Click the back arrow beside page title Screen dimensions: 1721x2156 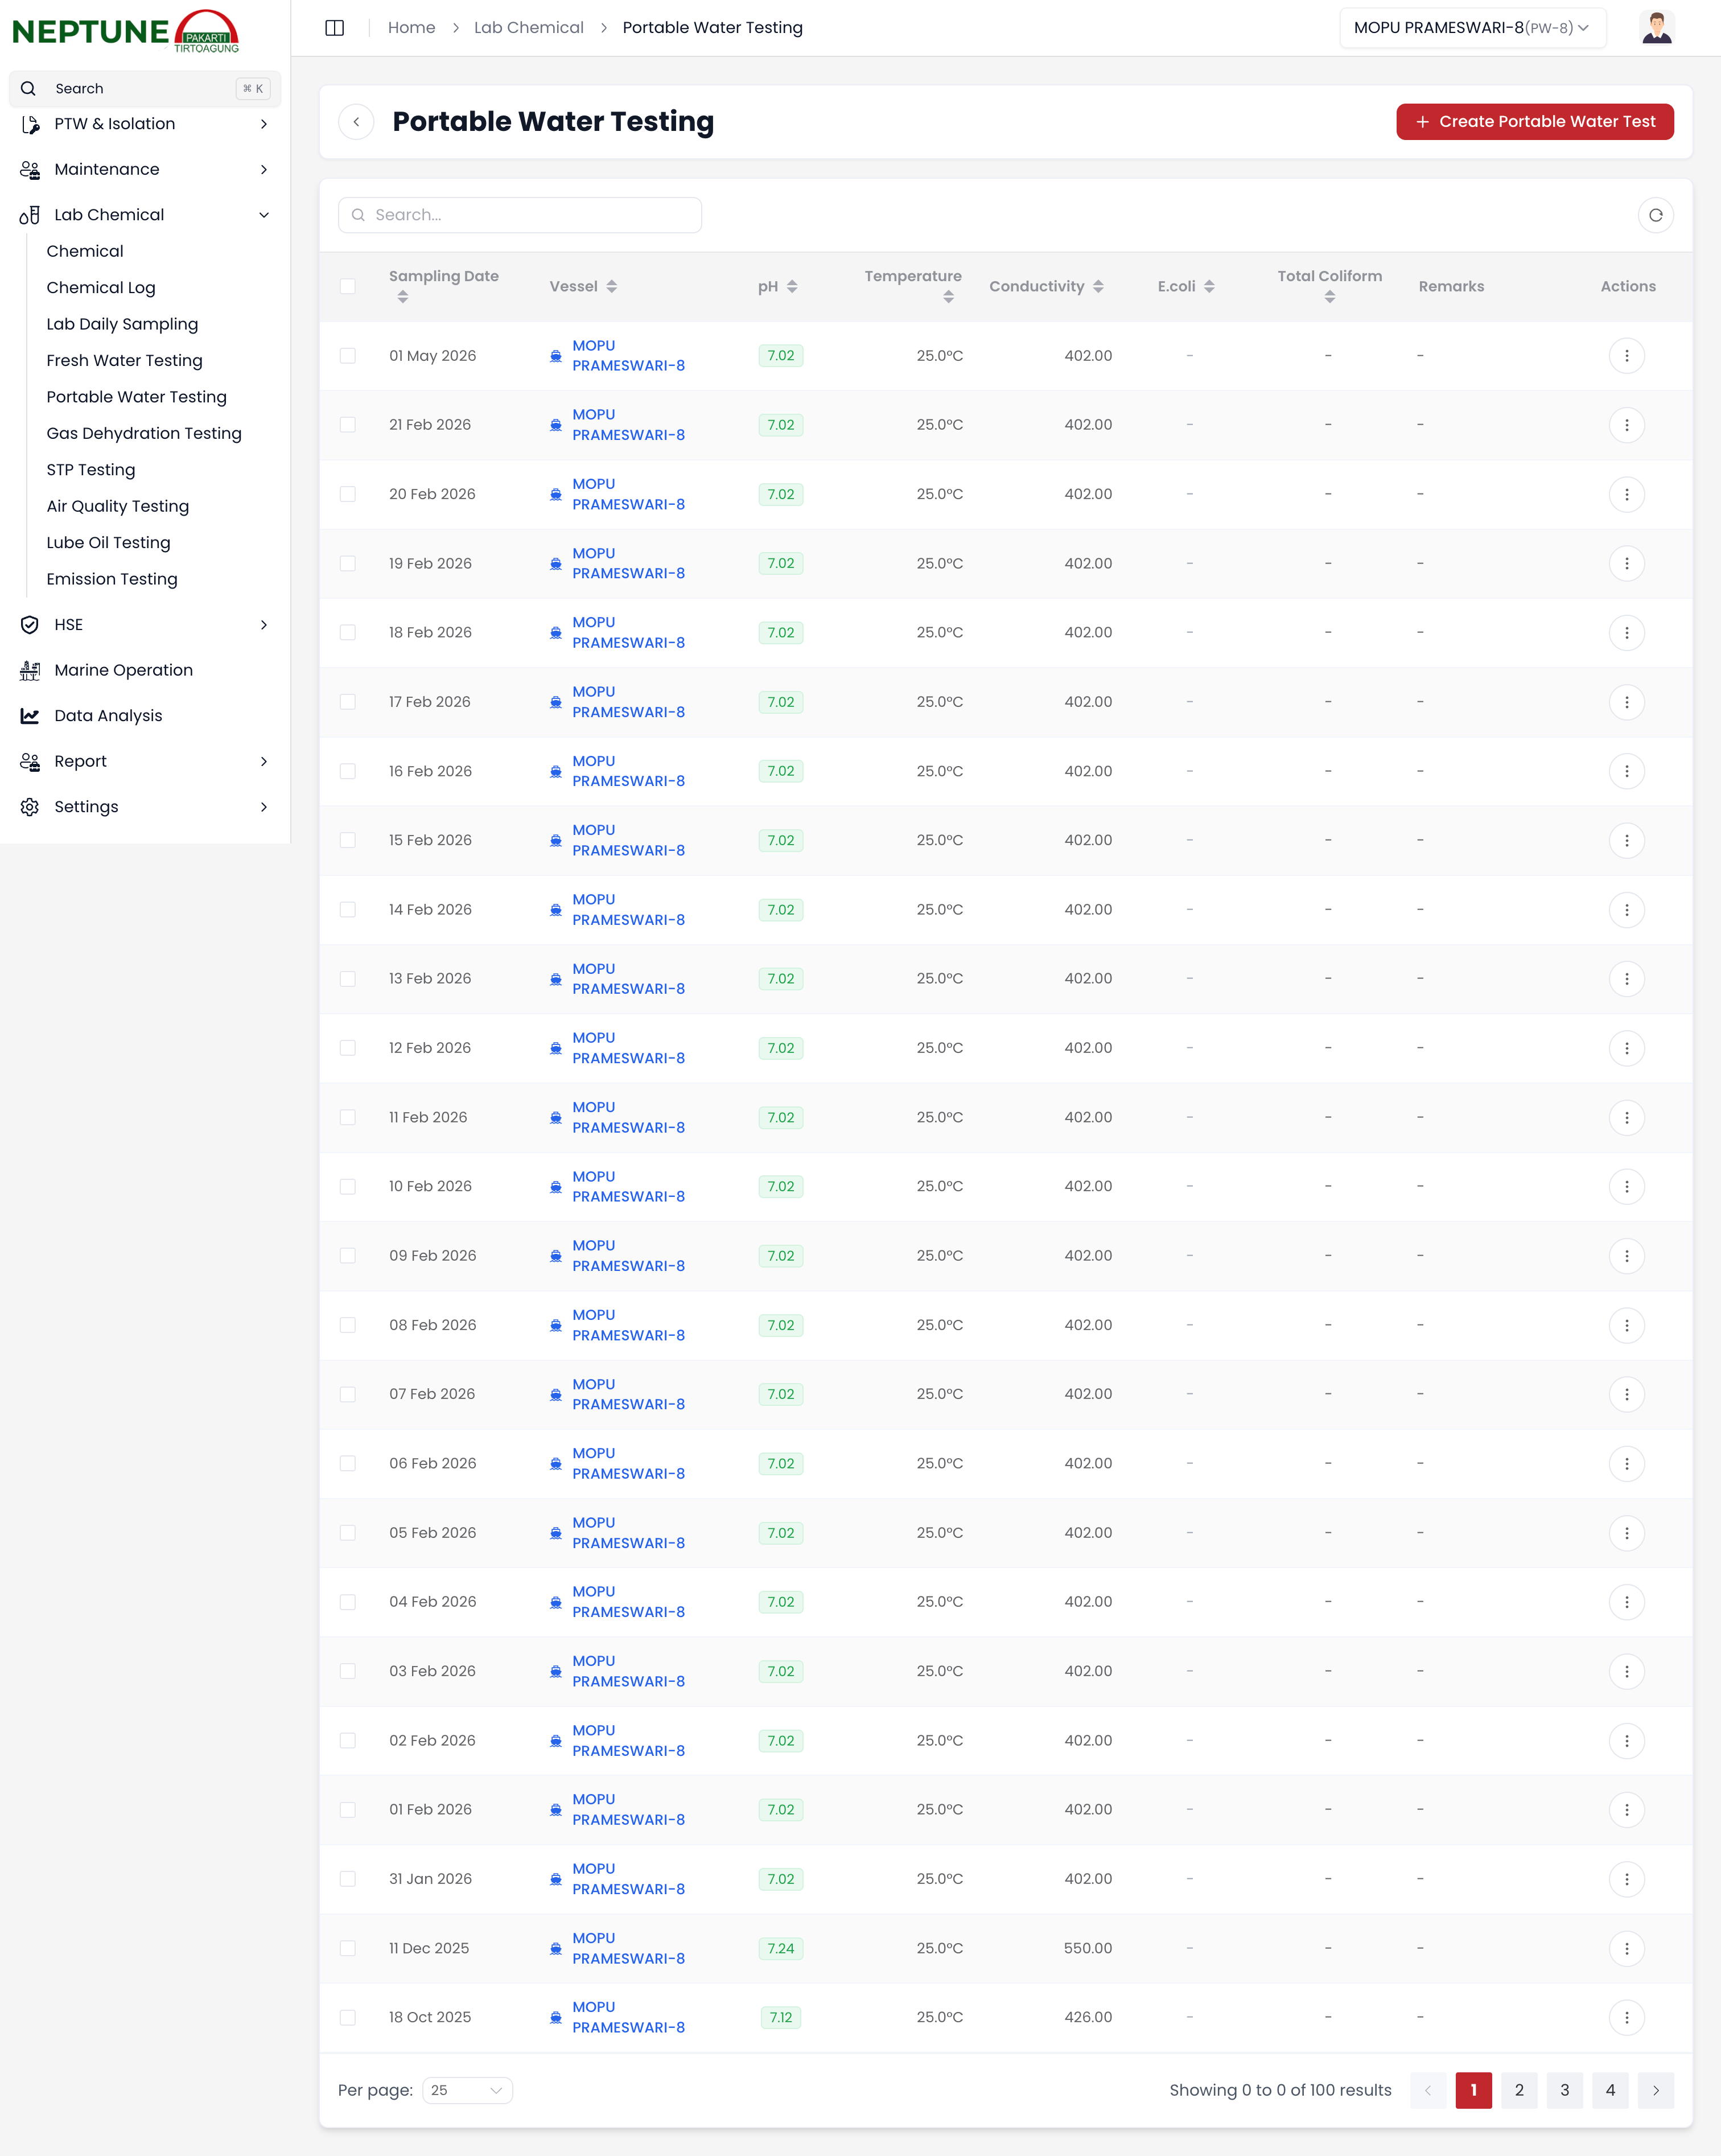click(356, 122)
